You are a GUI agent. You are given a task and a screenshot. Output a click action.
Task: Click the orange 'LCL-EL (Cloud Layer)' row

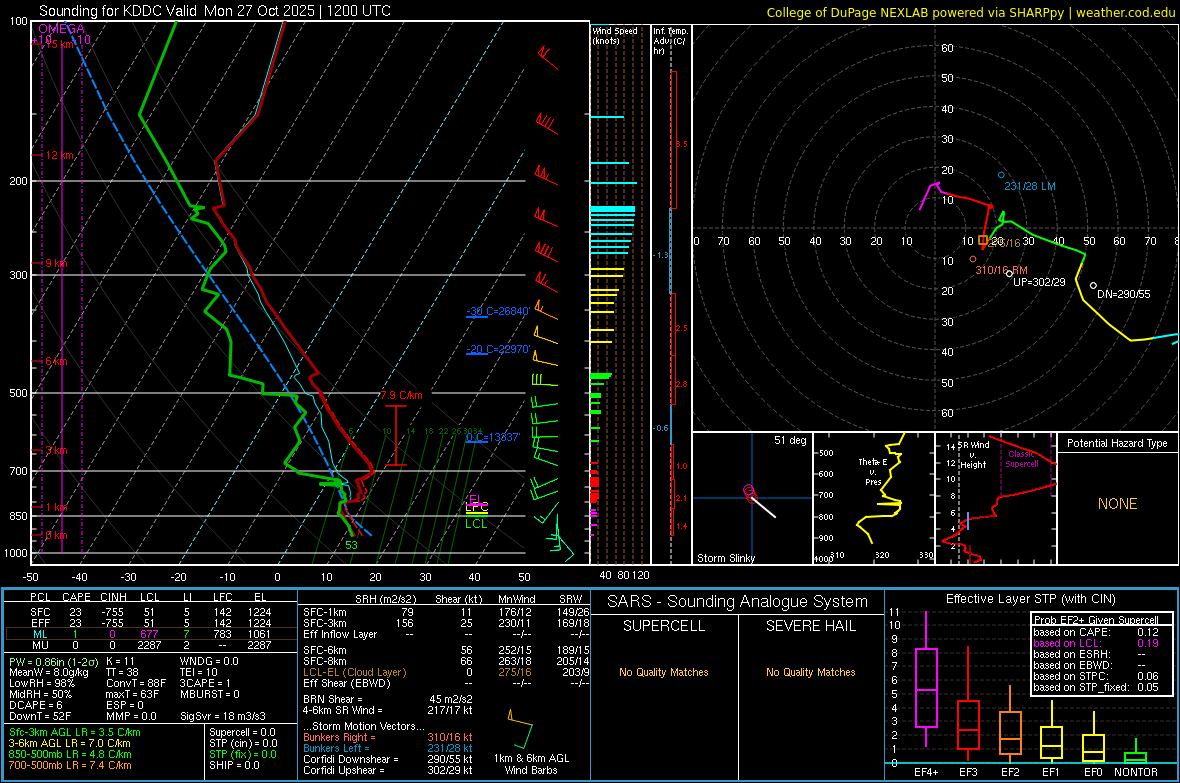click(x=446, y=672)
